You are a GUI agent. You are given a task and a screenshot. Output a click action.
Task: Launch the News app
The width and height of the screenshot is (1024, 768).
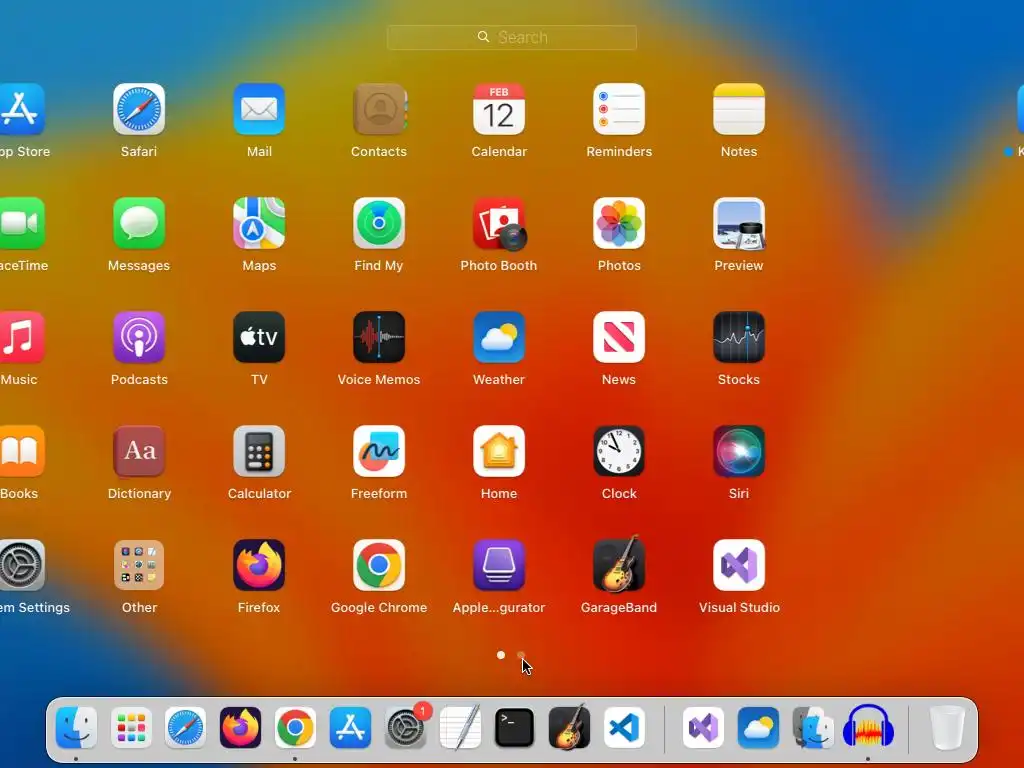tap(618, 337)
